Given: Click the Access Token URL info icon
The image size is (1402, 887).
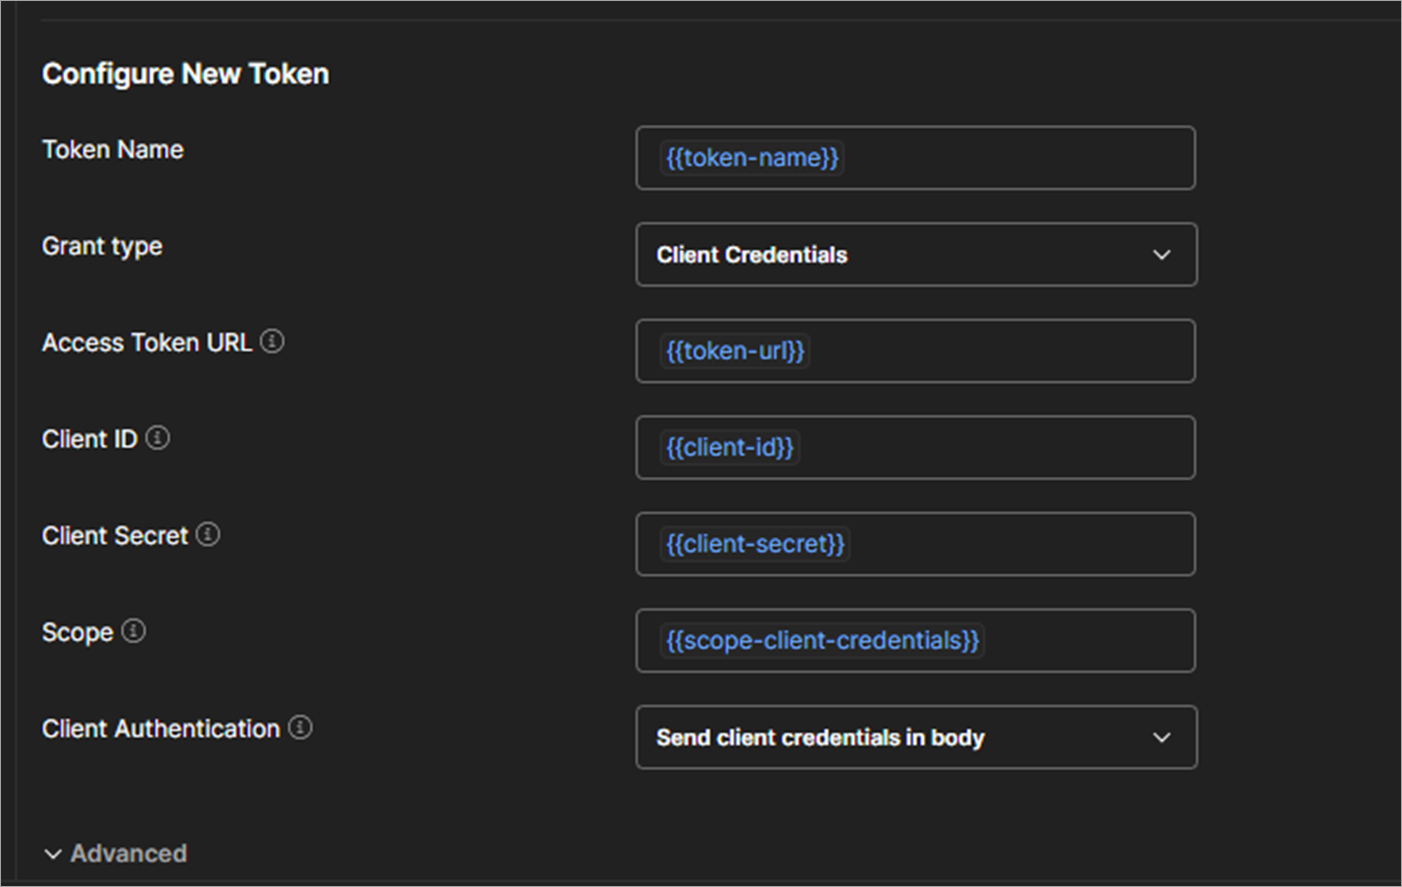Looking at the screenshot, I should [x=272, y=340].
